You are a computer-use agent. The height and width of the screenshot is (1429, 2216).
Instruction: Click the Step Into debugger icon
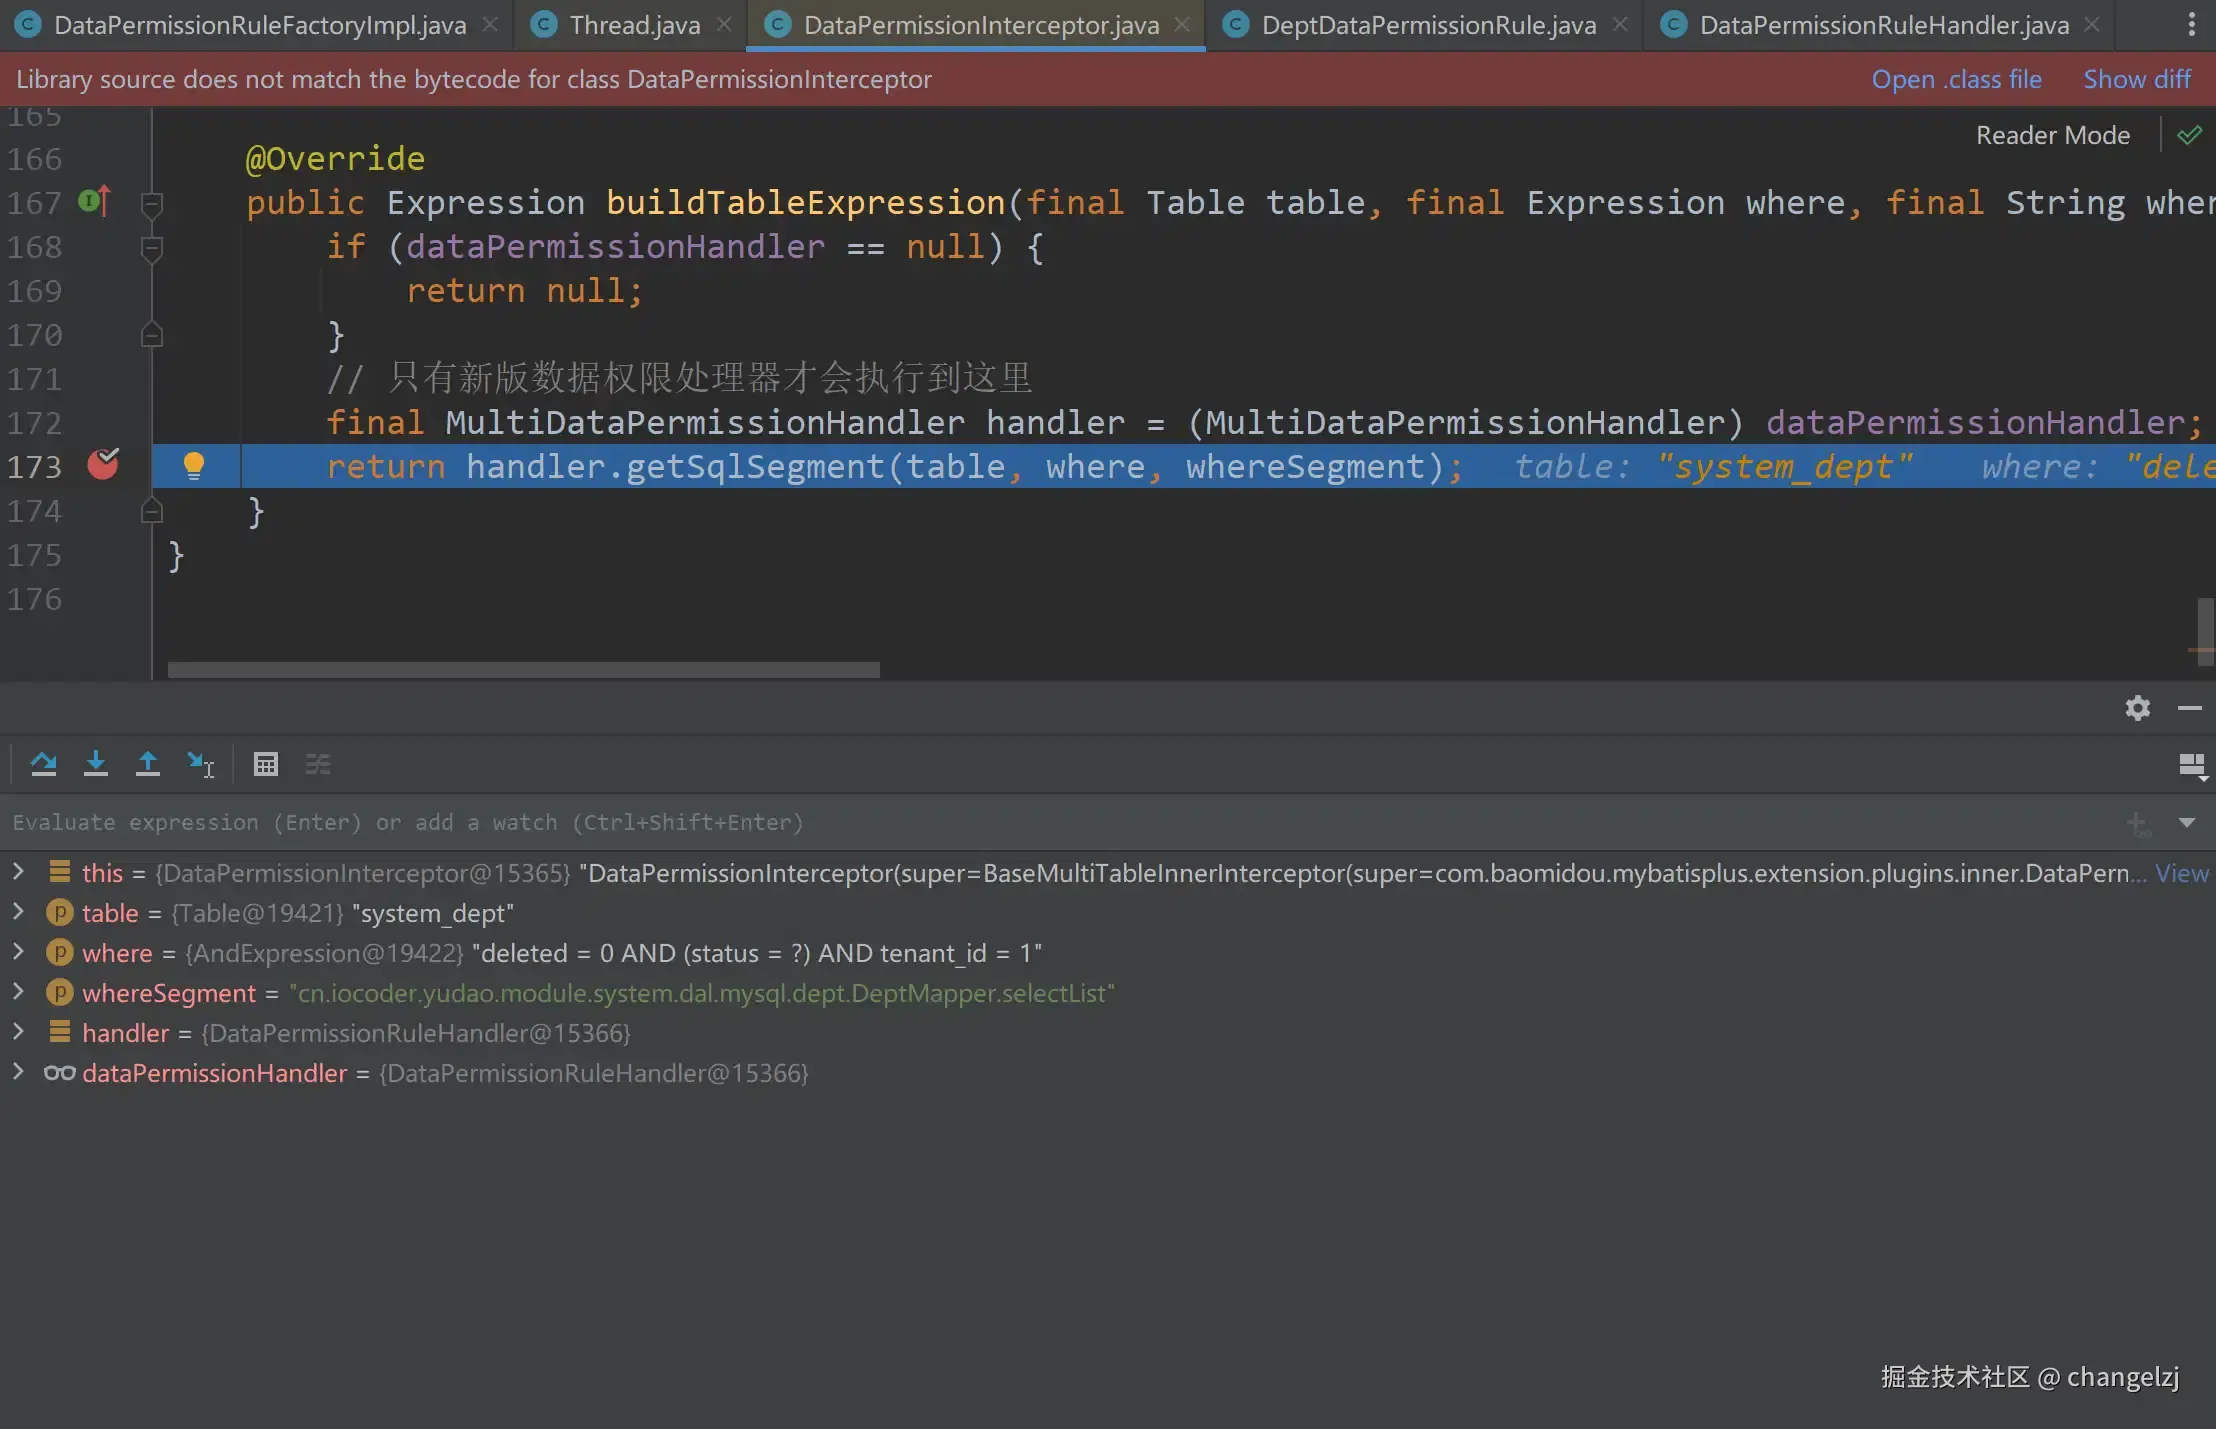click(x=96, y=764)
